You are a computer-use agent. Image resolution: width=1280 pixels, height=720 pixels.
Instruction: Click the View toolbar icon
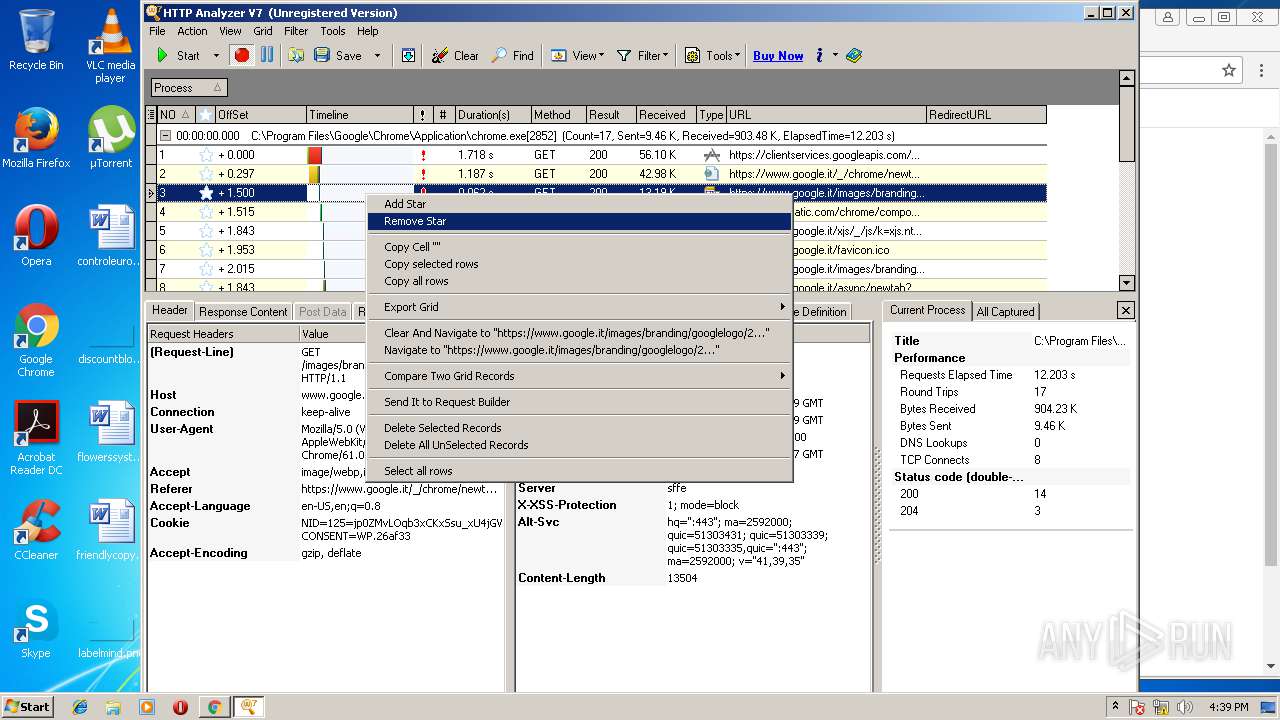(559, 56)
